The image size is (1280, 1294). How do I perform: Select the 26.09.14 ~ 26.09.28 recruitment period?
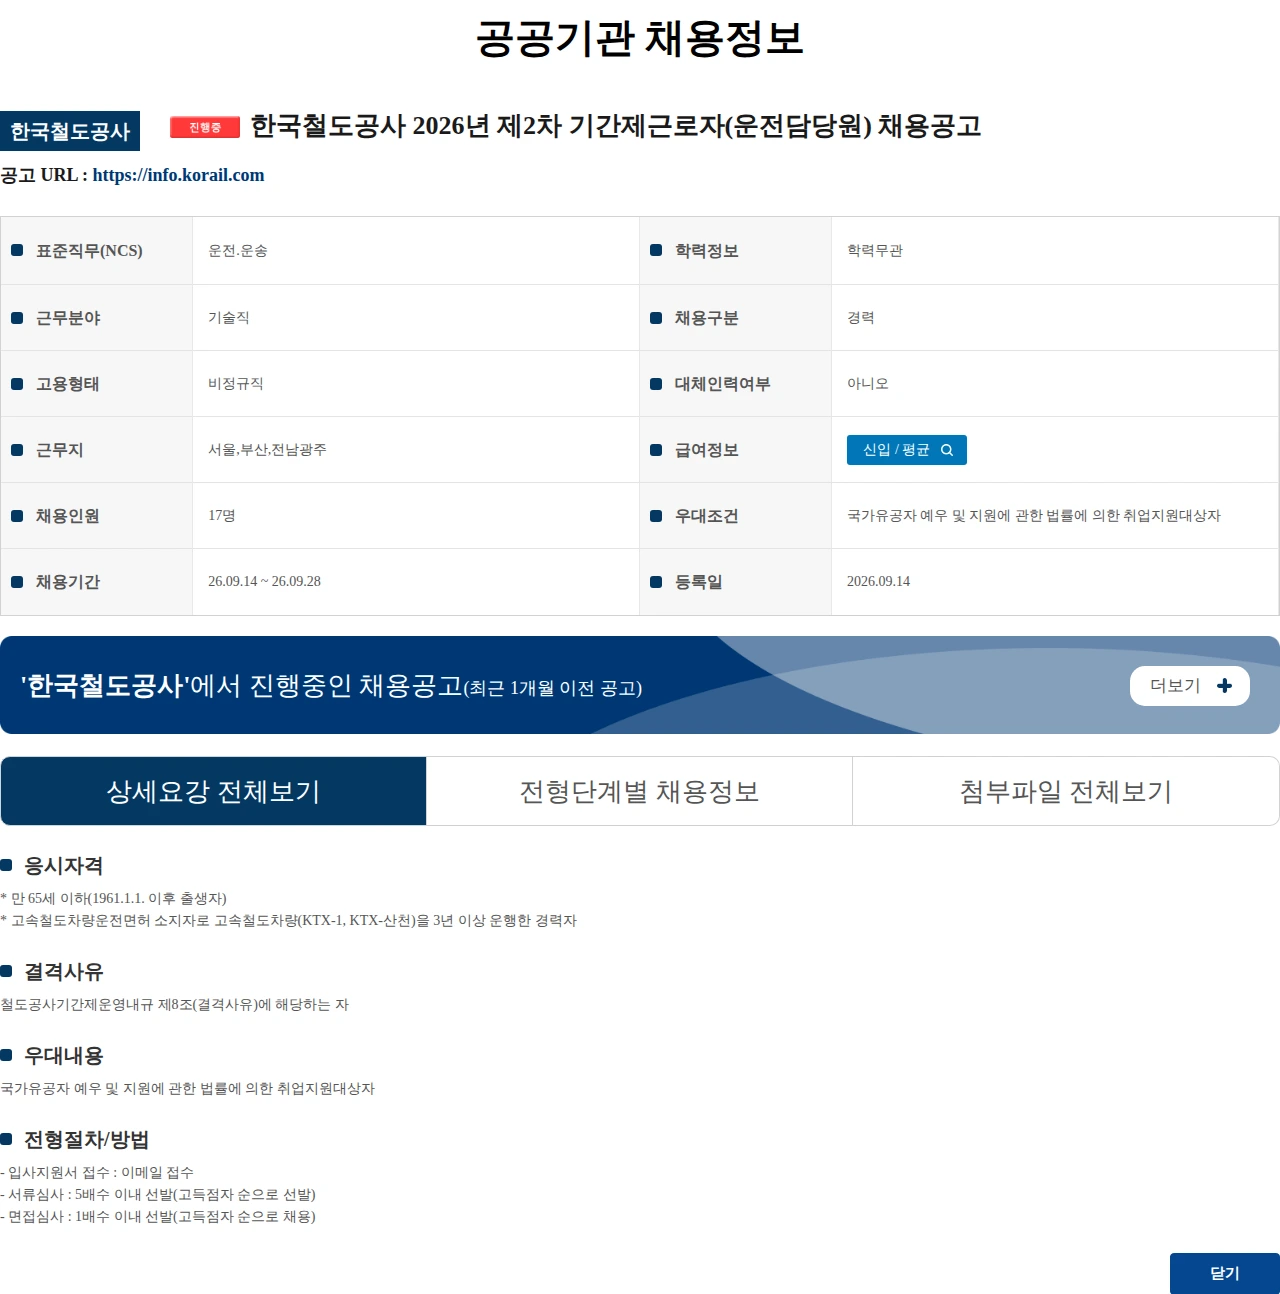pos(264,582)
